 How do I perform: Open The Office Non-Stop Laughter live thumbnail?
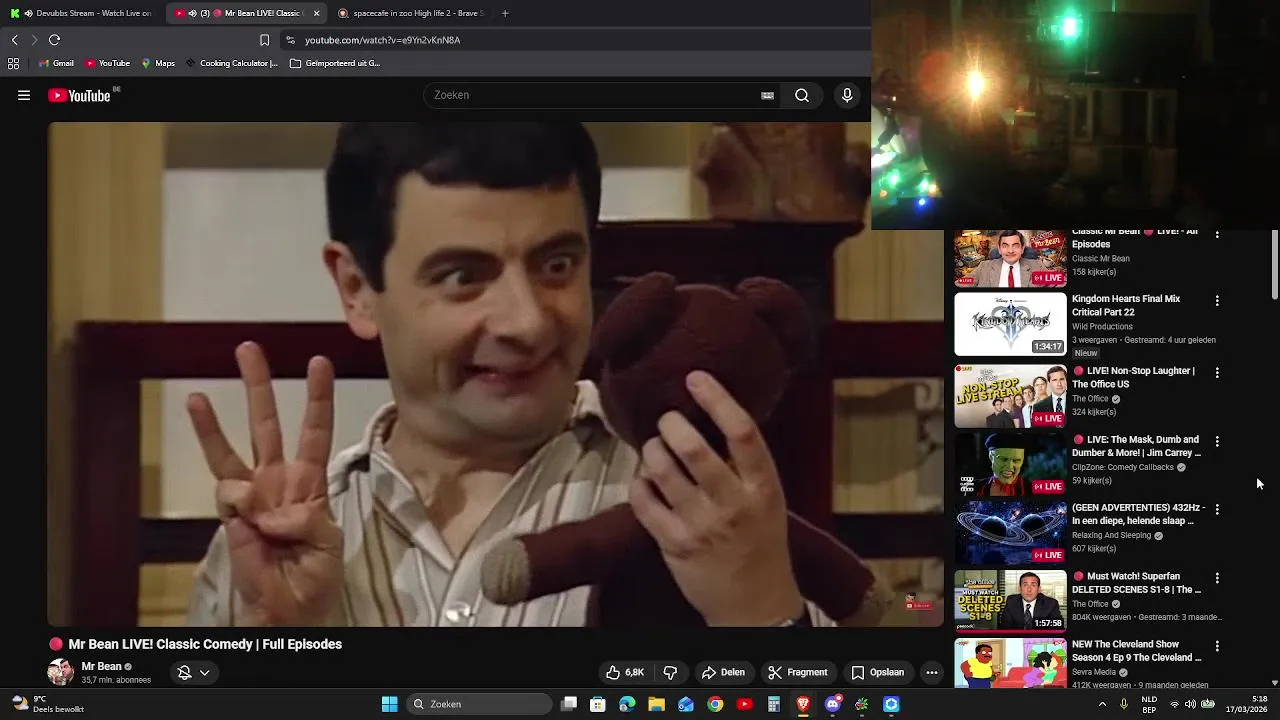pyautogui.click(x=1010, y=396)
